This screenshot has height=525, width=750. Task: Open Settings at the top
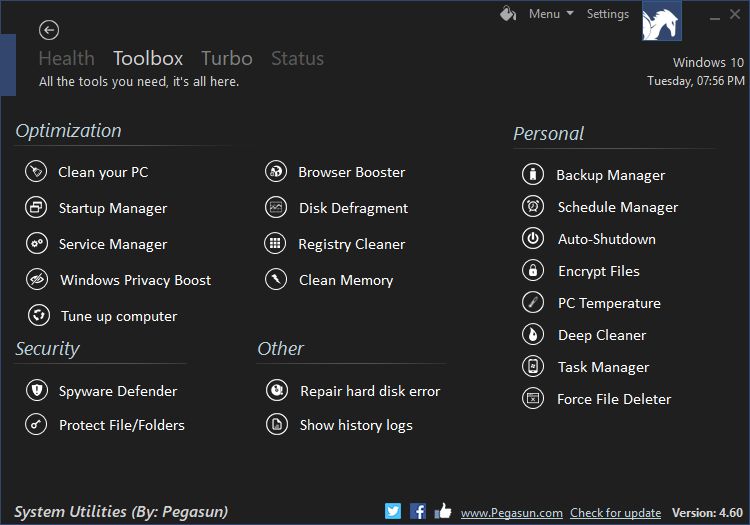coord(607,14)
